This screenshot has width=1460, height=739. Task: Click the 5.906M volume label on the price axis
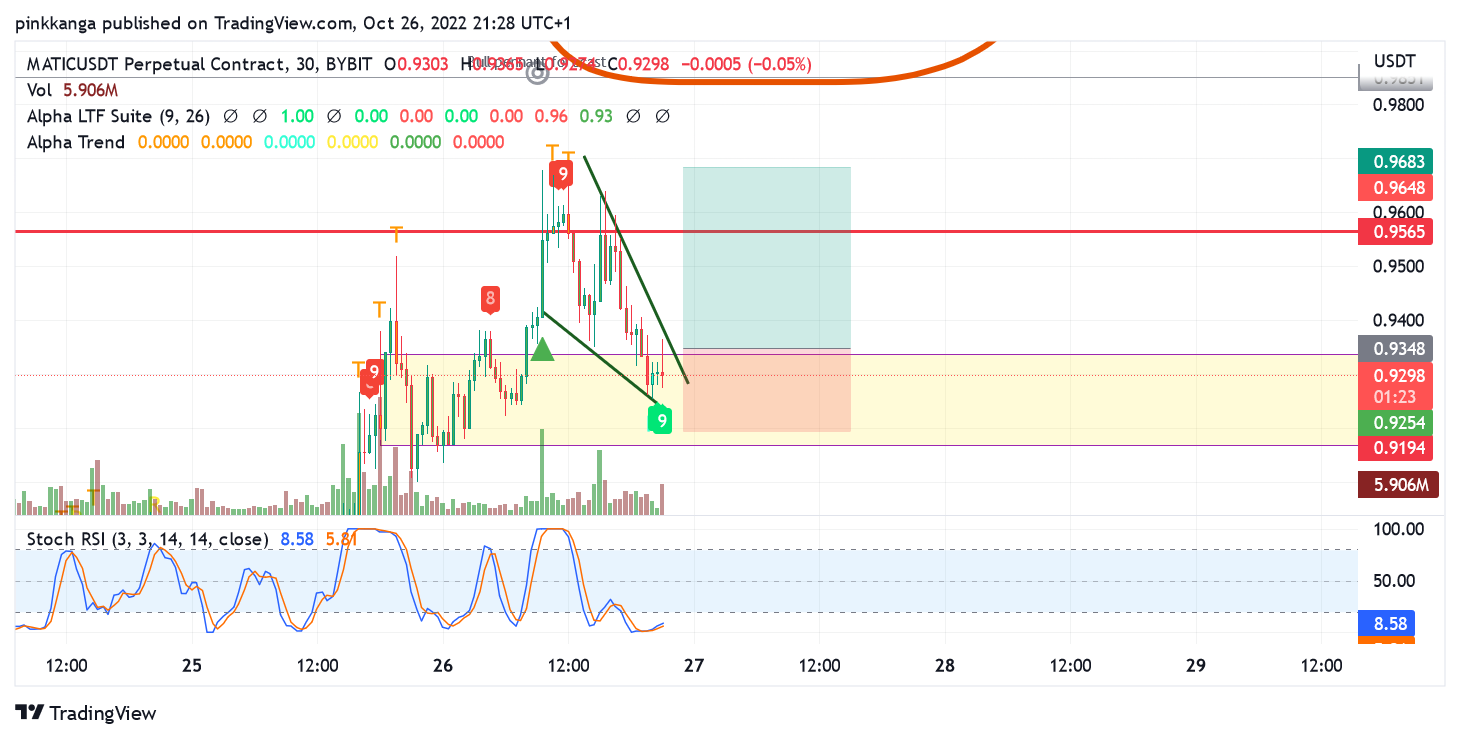point(1397,486)
